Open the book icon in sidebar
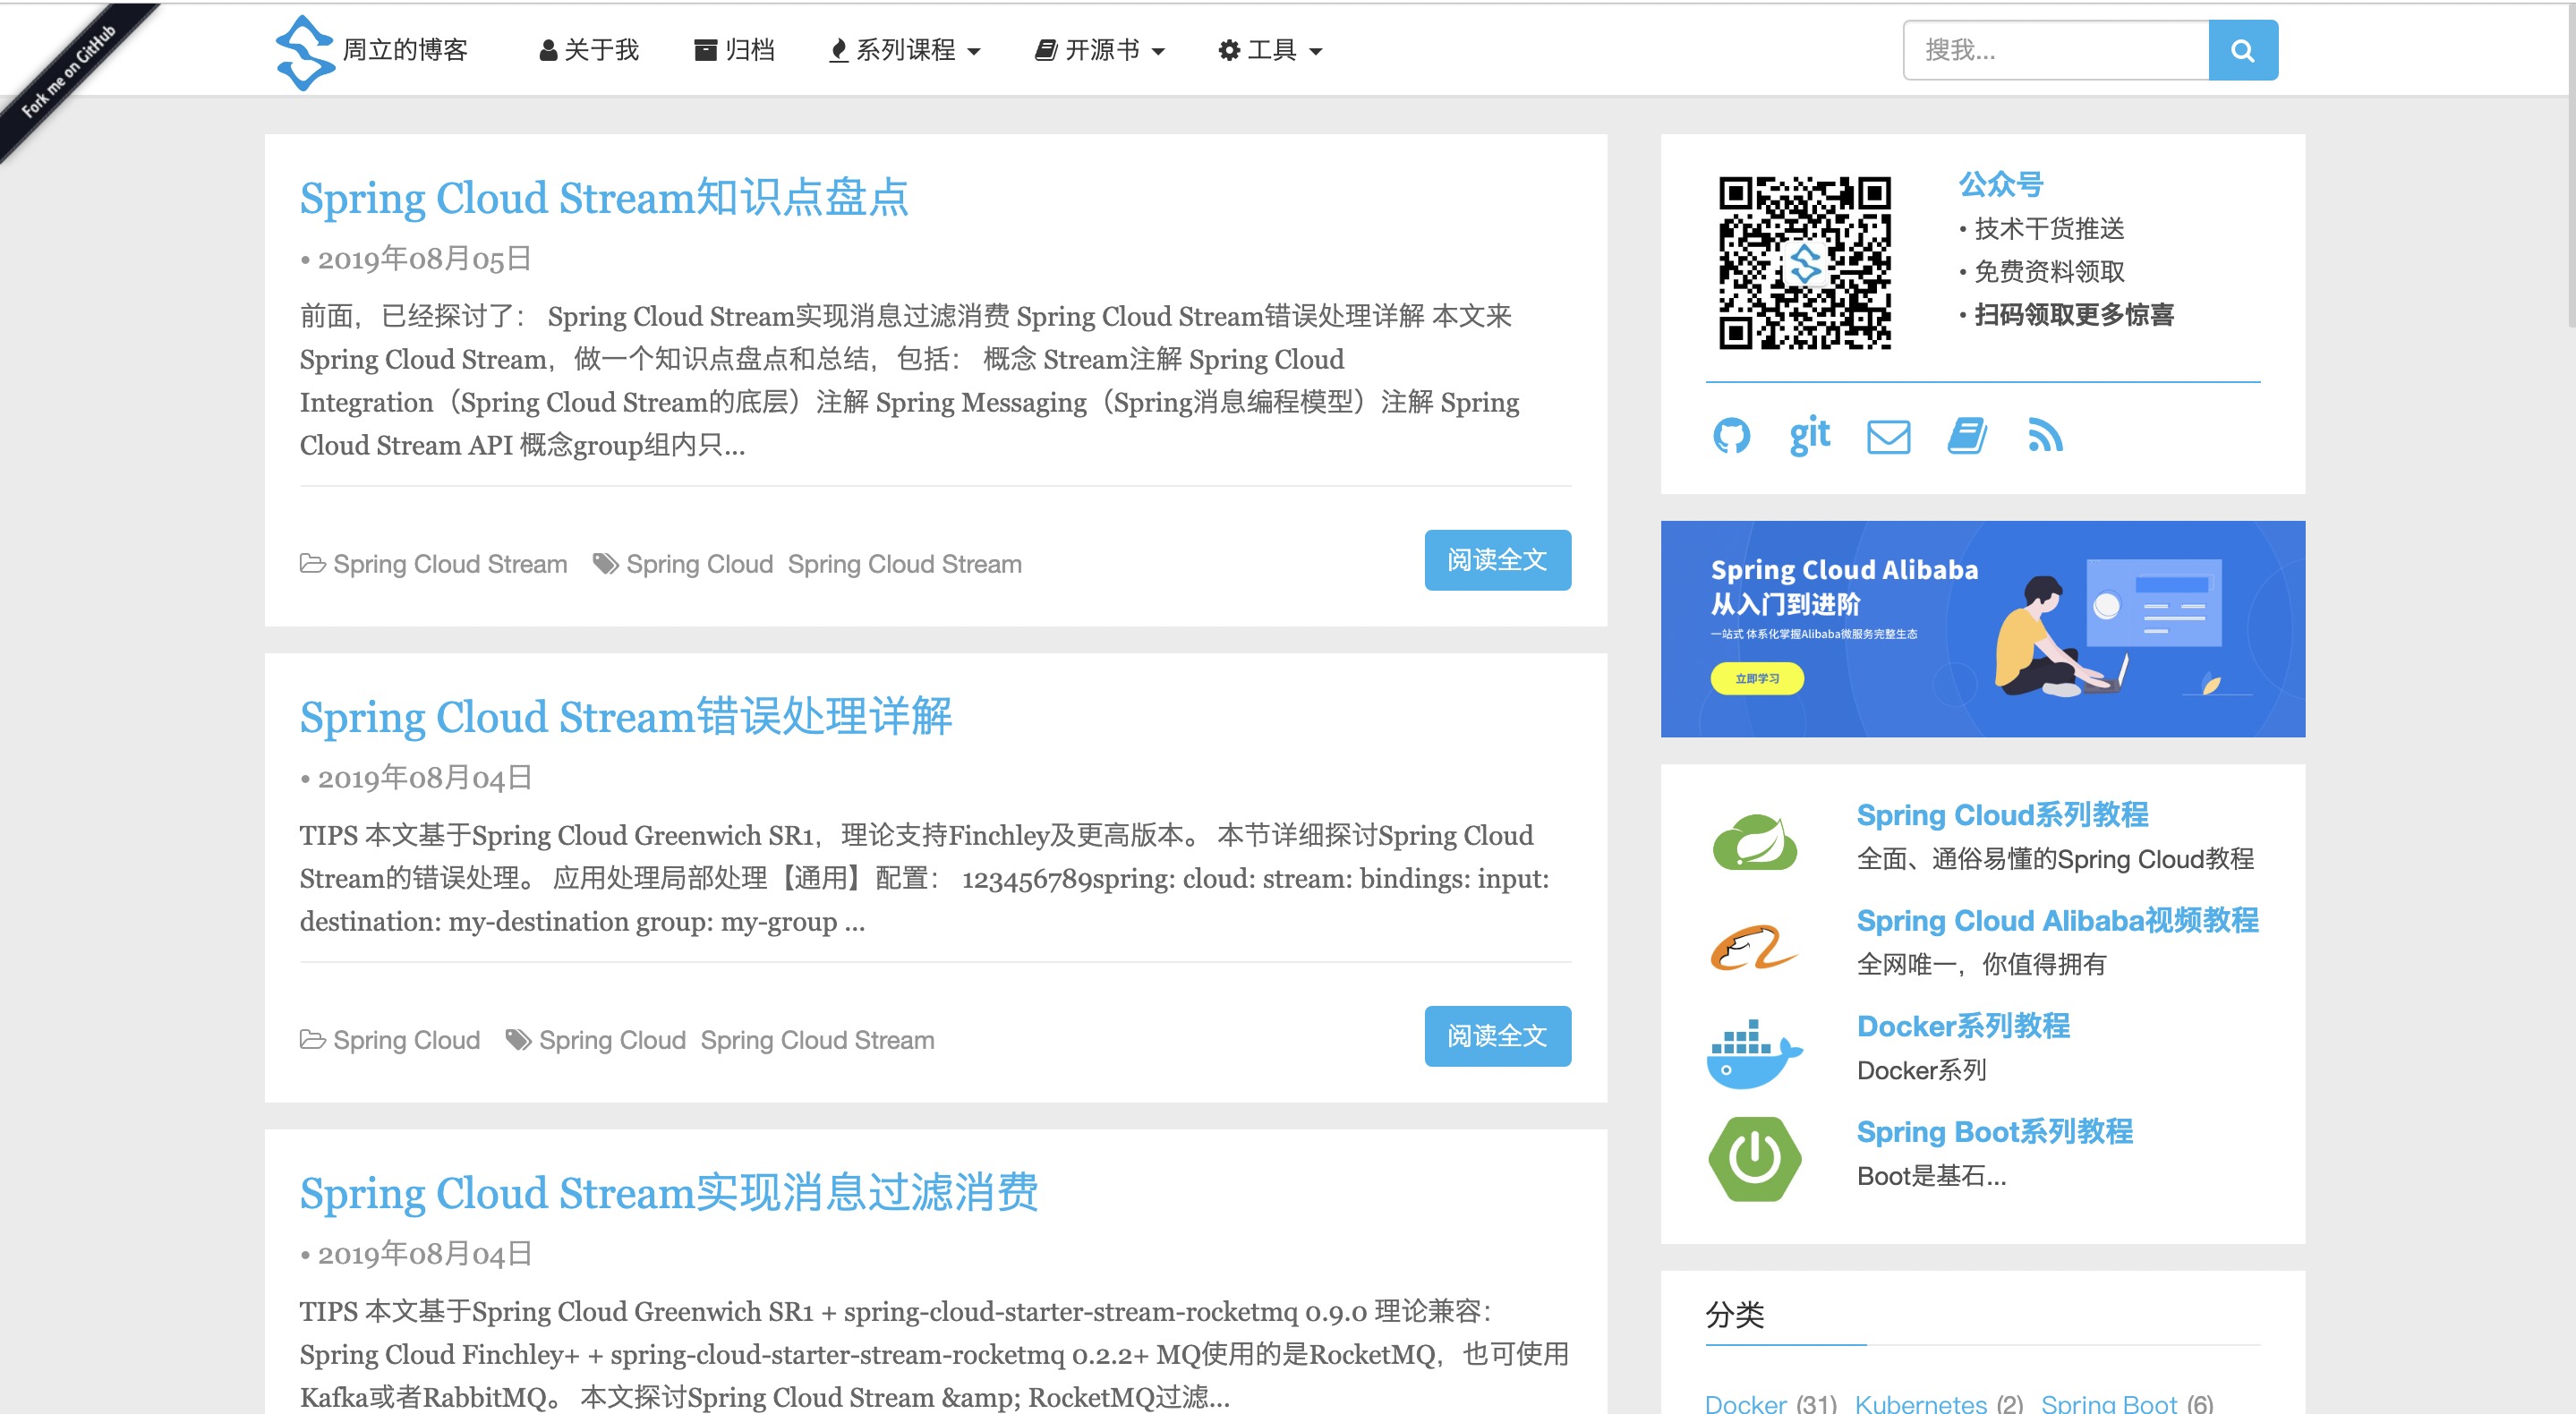Image resolution: width=2576 pixels, height=1414 pixels. (1966, 436)
